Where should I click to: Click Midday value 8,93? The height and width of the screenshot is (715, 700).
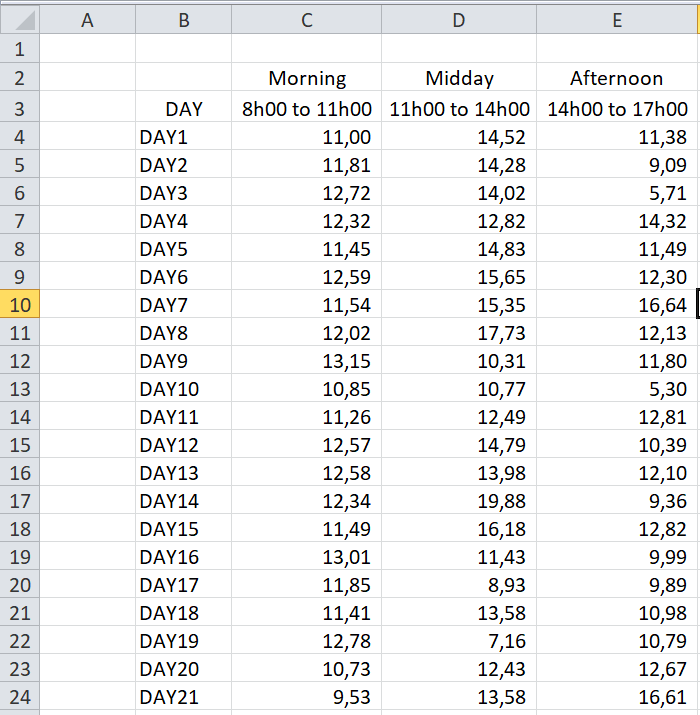tap(459, 585)
